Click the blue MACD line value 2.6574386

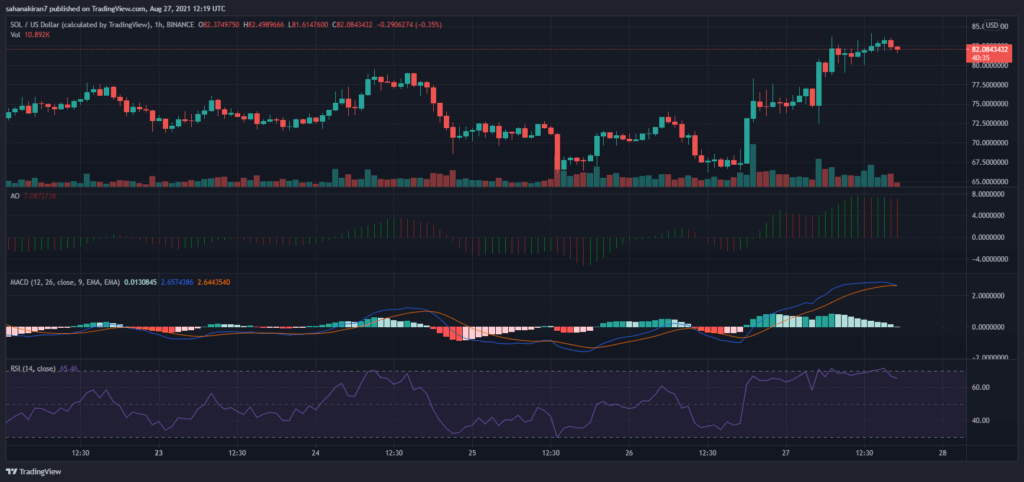(177, 282)
